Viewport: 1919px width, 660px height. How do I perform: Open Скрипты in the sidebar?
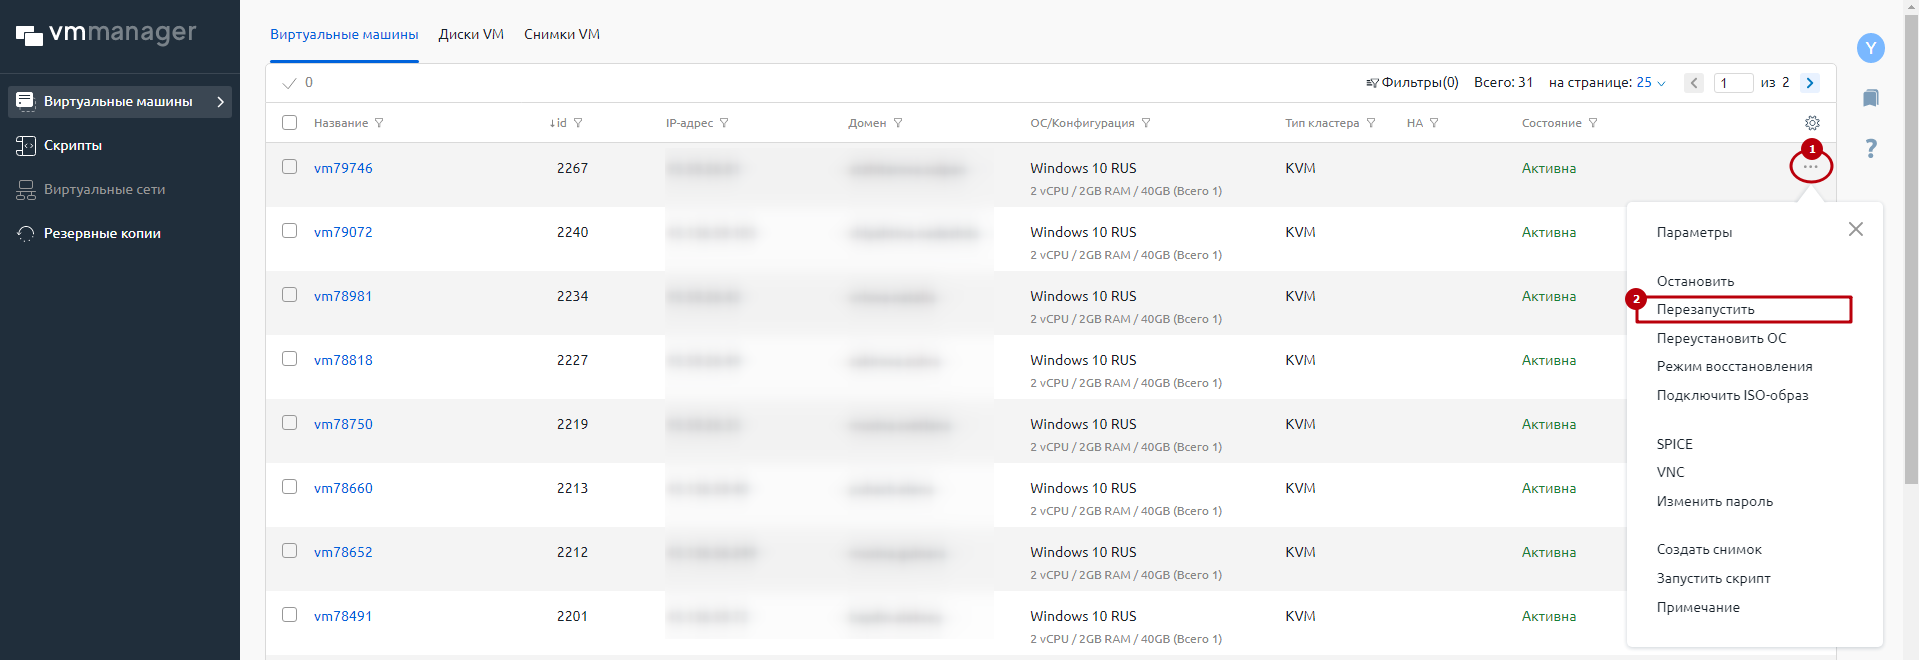point(73,146)
